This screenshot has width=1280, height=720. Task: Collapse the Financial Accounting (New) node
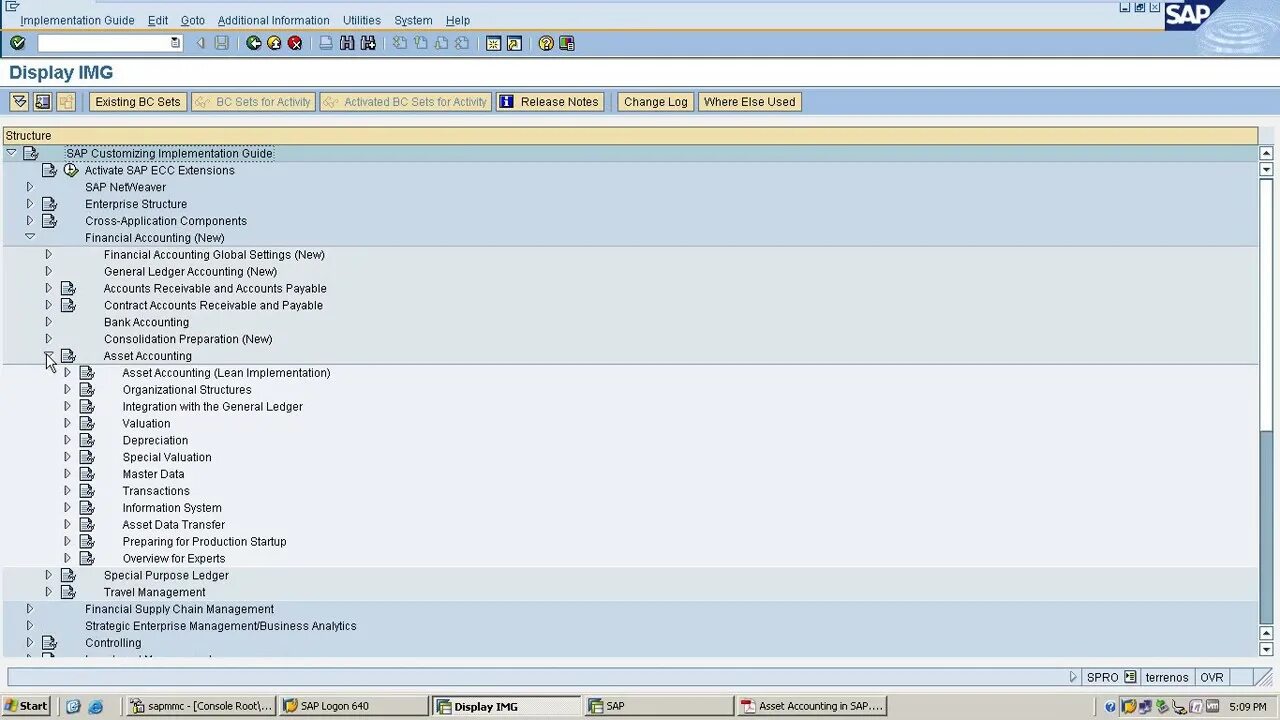29,237
